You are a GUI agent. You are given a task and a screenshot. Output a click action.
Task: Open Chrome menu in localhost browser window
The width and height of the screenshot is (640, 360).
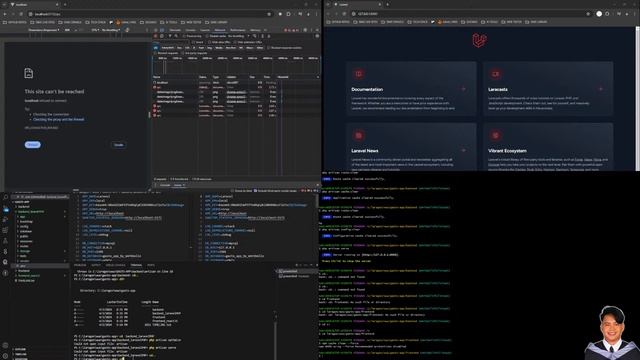point(316,14)
